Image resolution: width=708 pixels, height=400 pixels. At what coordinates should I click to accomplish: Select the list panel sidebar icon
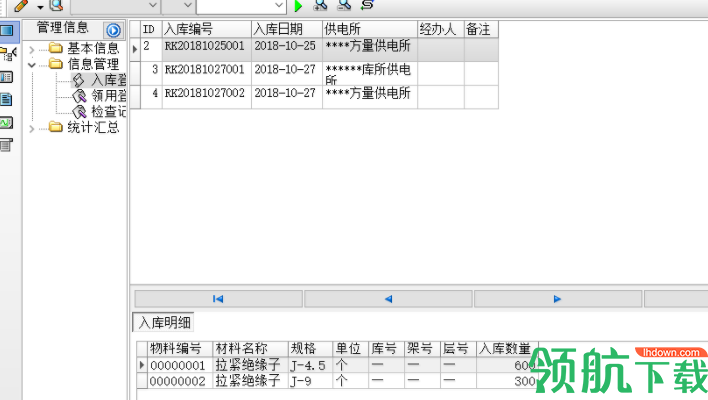pos(7,77)
